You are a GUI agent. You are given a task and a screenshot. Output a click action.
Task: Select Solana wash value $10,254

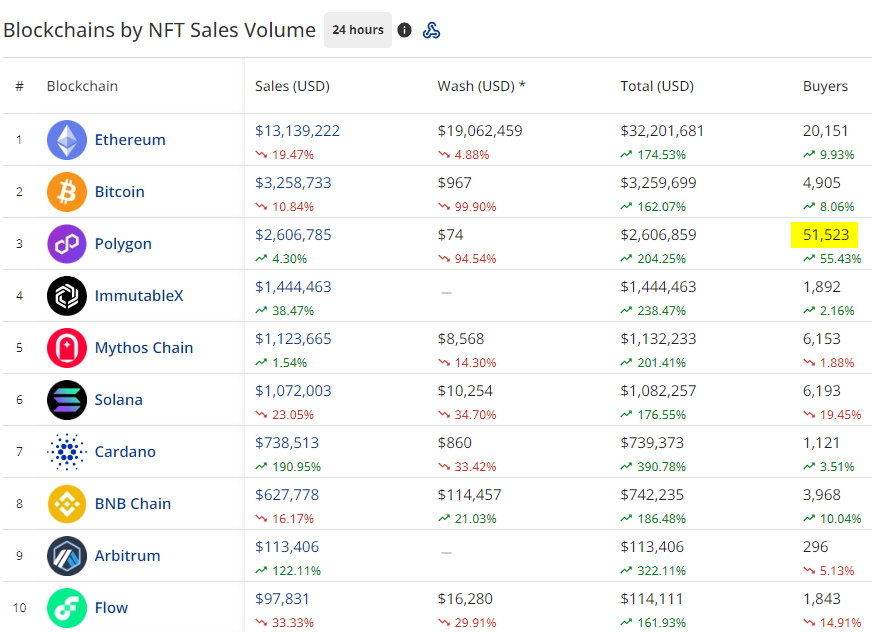click(x=465, y=391)
